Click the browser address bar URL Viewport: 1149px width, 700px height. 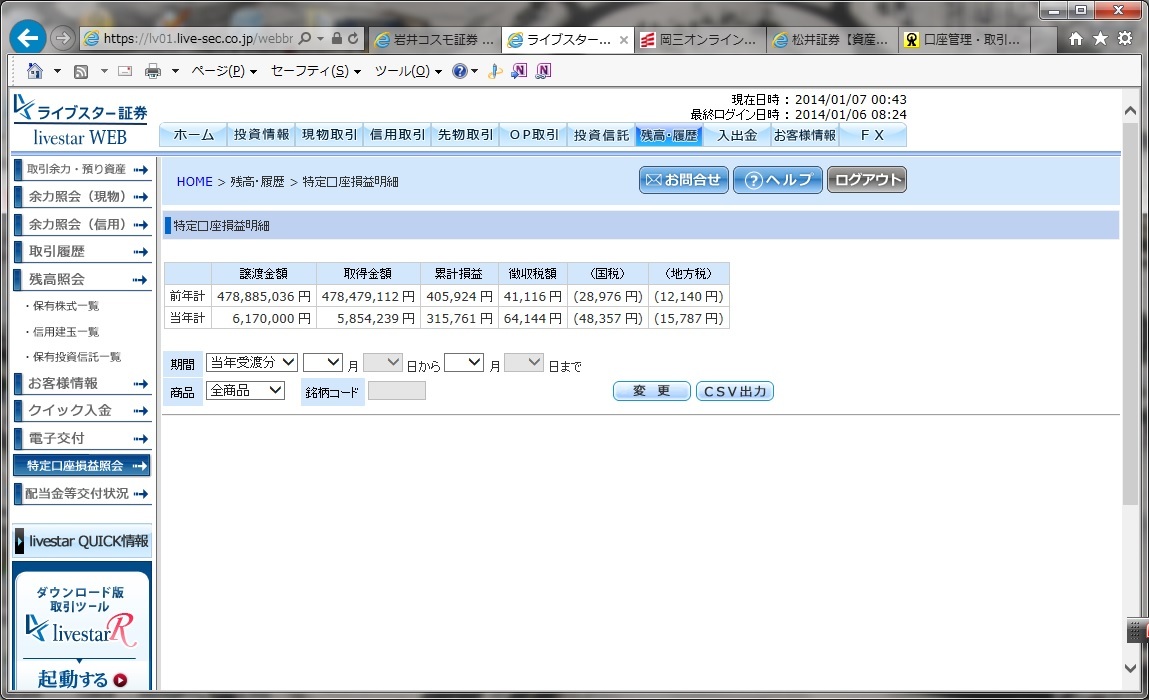[x=198, y=38]
